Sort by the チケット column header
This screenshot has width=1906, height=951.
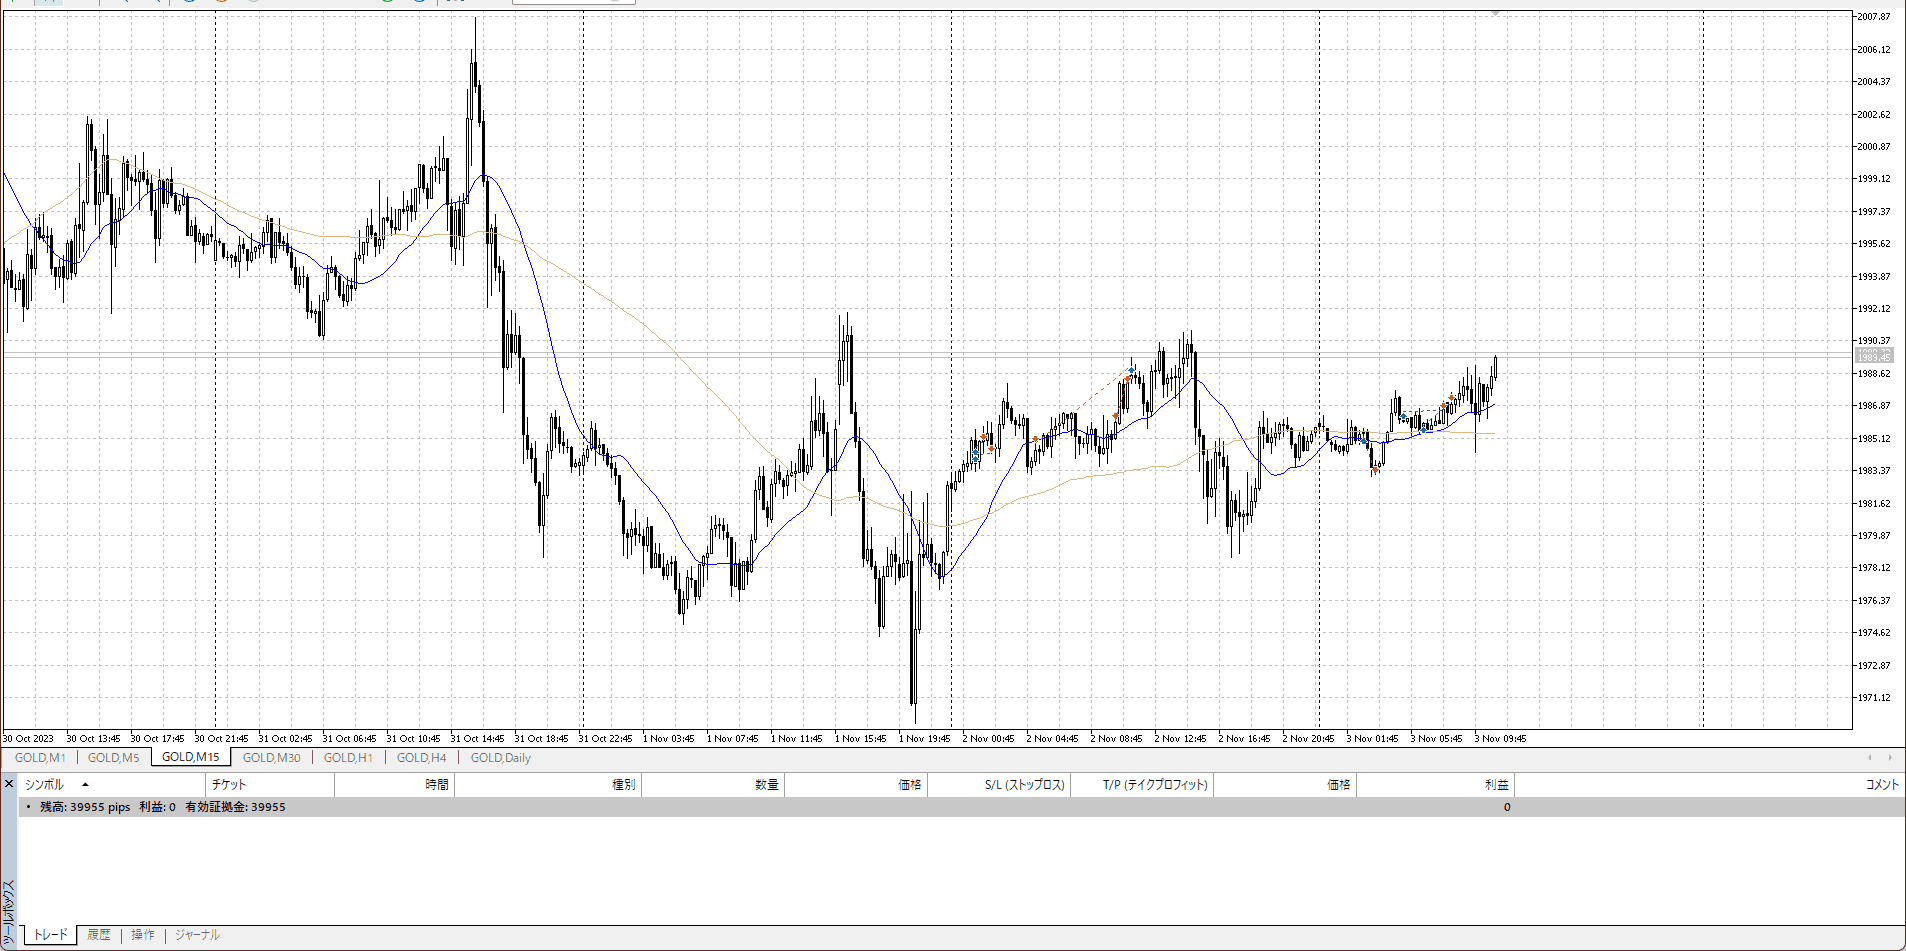[x=229, y=785]
